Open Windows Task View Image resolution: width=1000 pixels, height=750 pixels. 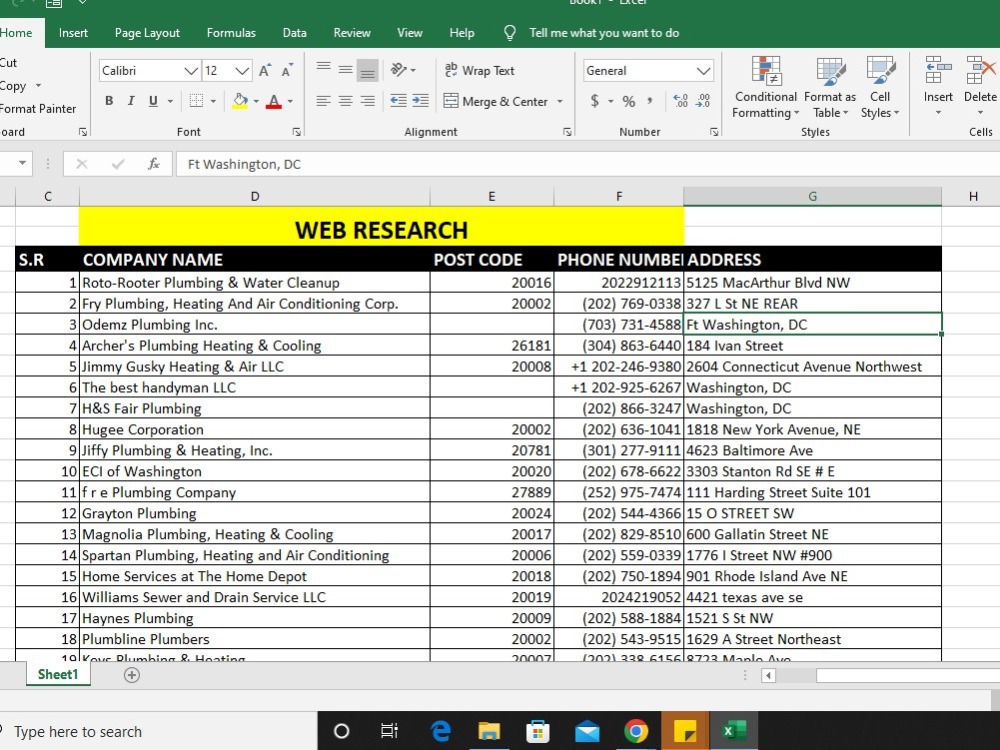click(388, 731)
